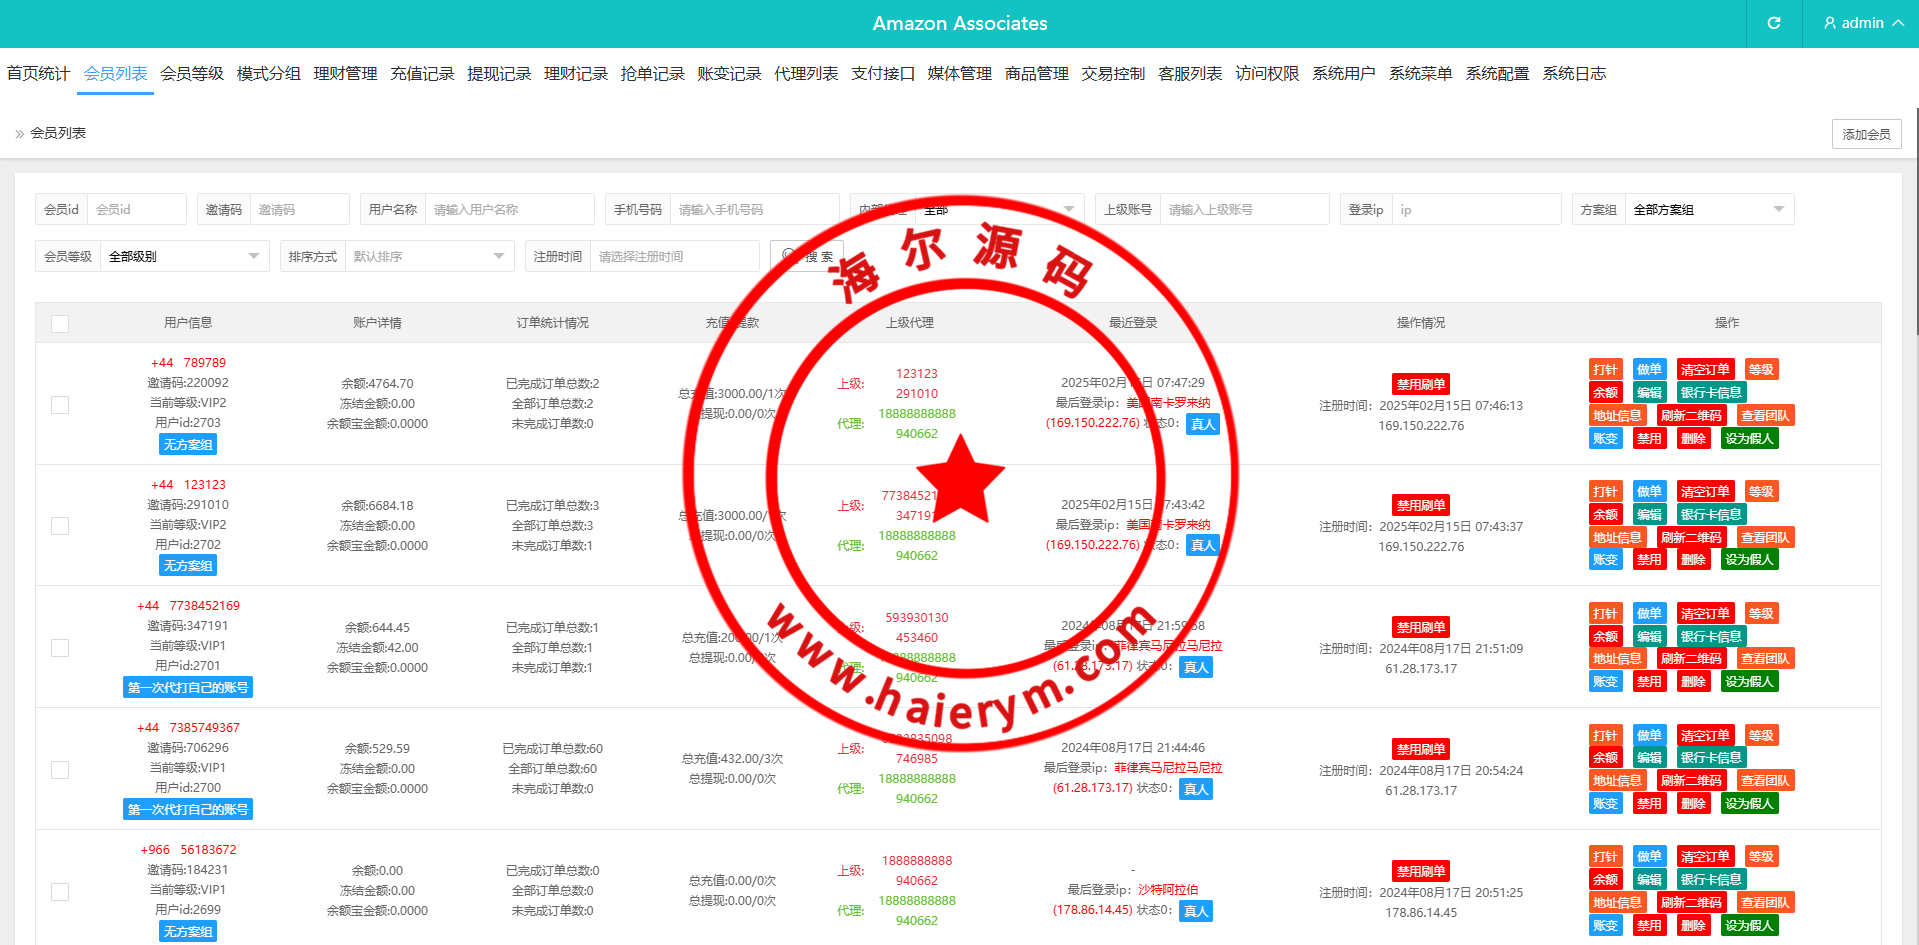
Task: Click 做单 for user 123123
Action: (x=1649, y=492)
